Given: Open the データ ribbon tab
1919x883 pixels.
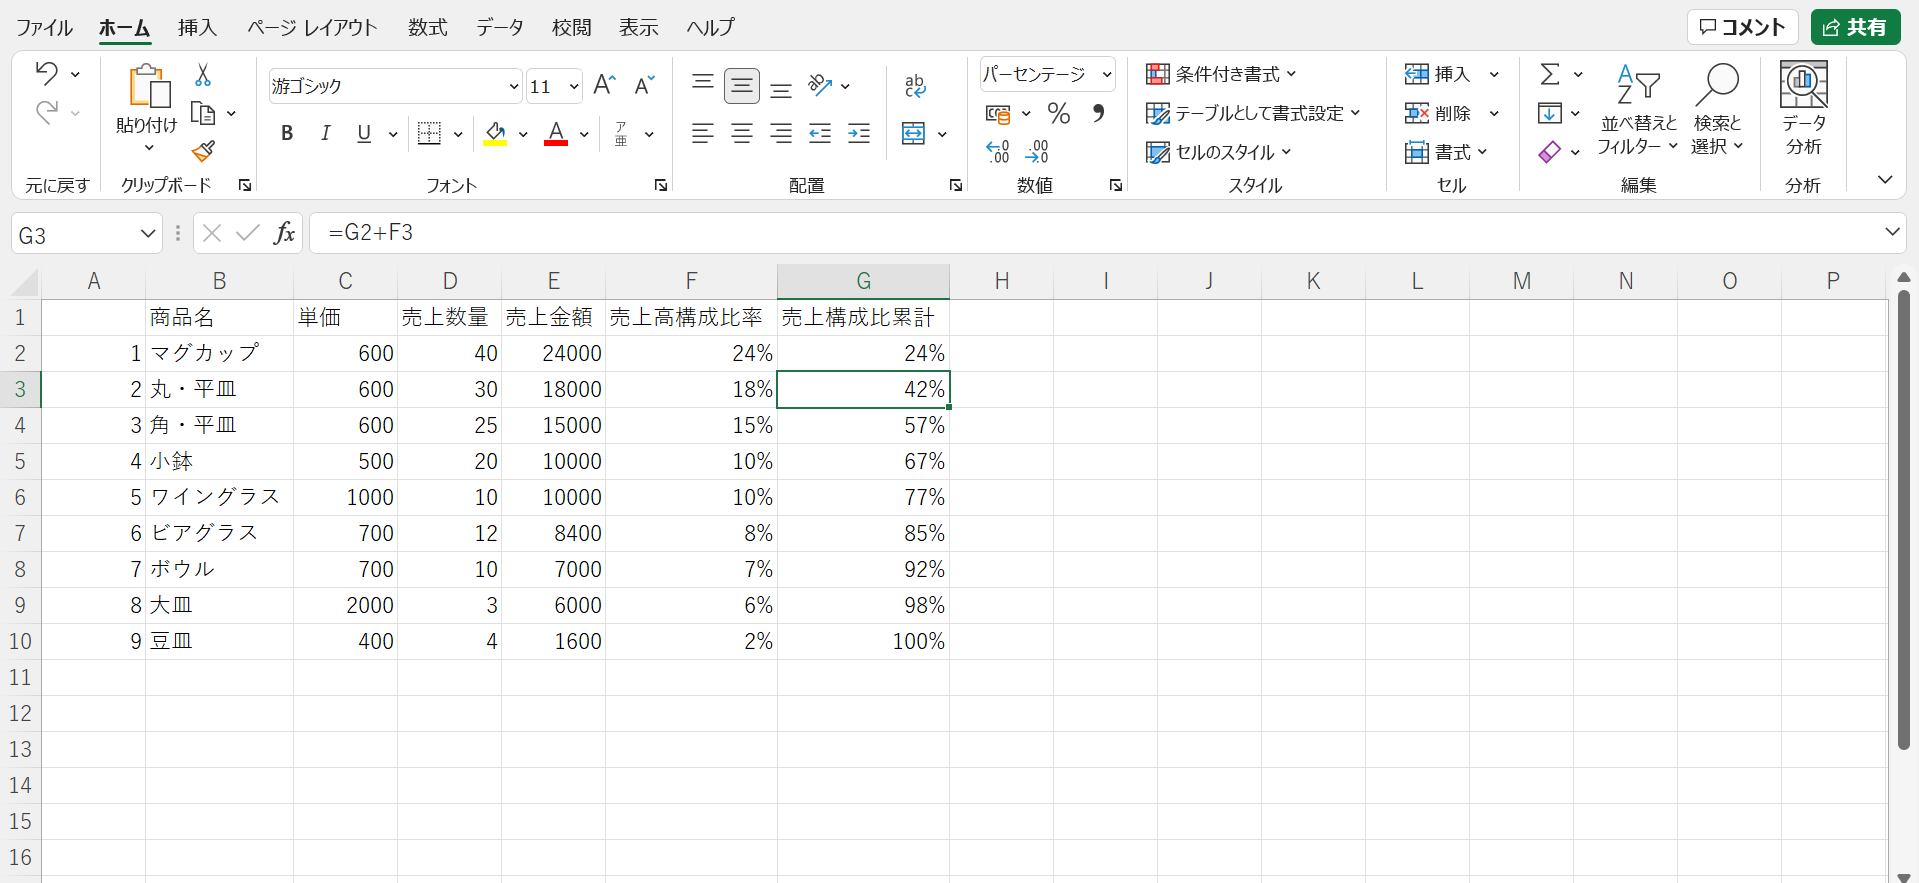Looking at the screenshot, I should click(x=499, y=28).
